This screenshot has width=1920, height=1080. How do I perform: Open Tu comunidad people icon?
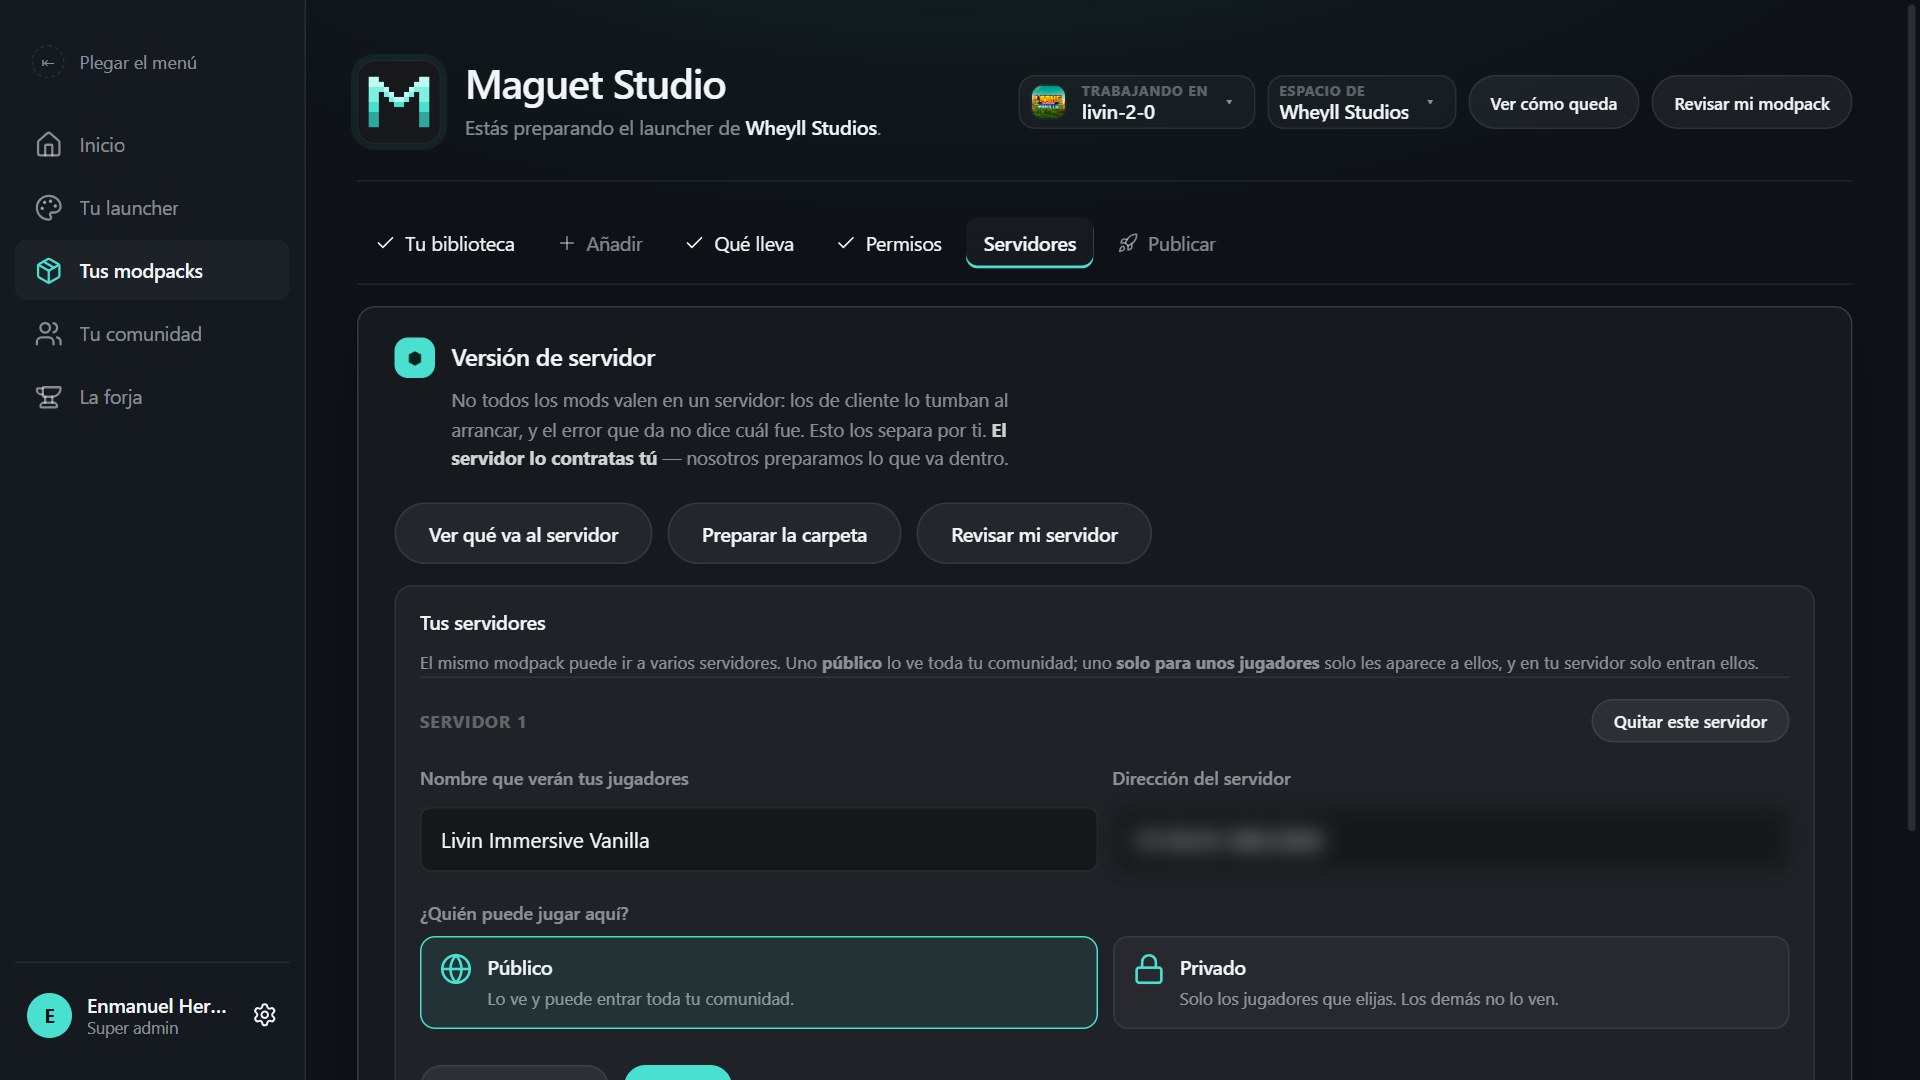tap(48, 334)
